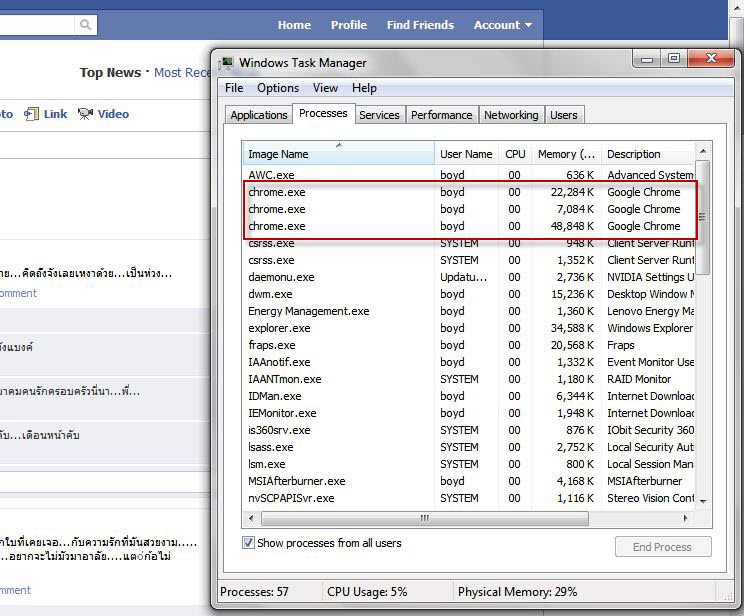744x616 pixels.
Task: Select the daemonu.exe process row
Action: 470,277
